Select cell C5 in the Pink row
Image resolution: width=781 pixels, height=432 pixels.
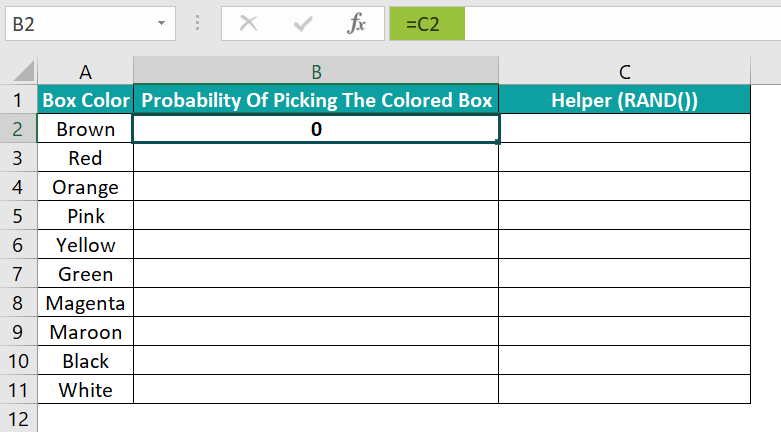point(625,215)
